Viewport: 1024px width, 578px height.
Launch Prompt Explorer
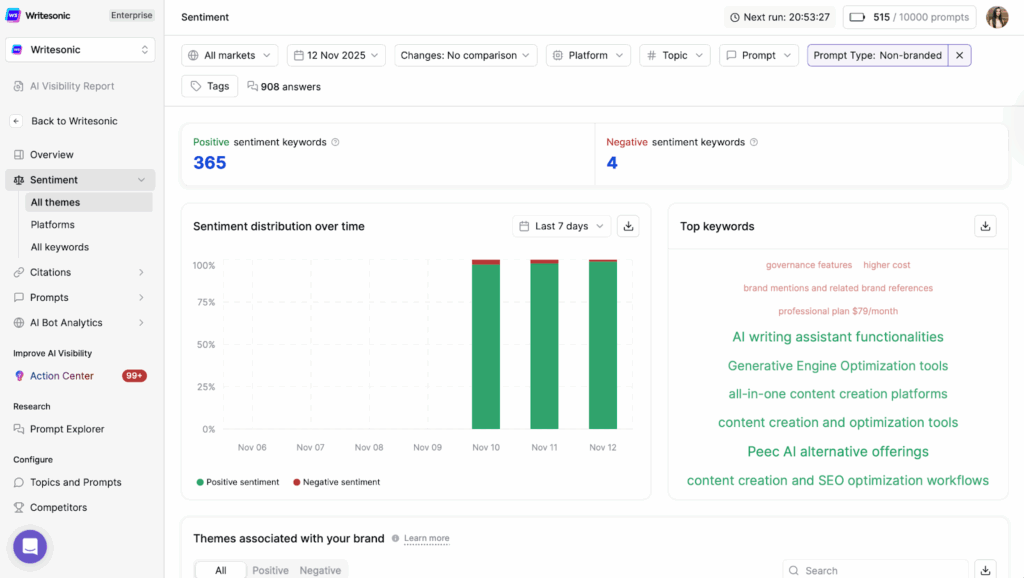pyautogui.click(x=66, y=428)
